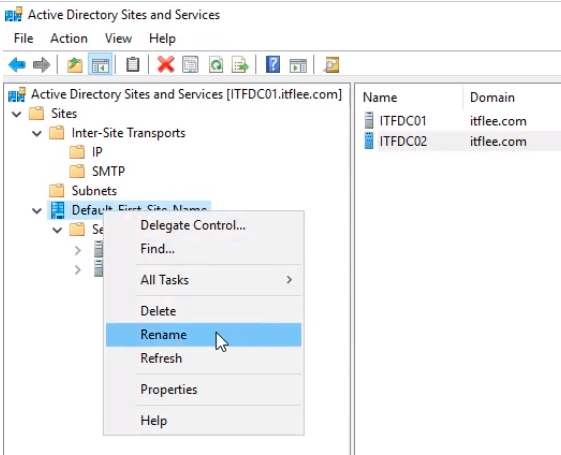
Task: Click the root Active Directory Sites icon in tree
Action: pos(17,94)
